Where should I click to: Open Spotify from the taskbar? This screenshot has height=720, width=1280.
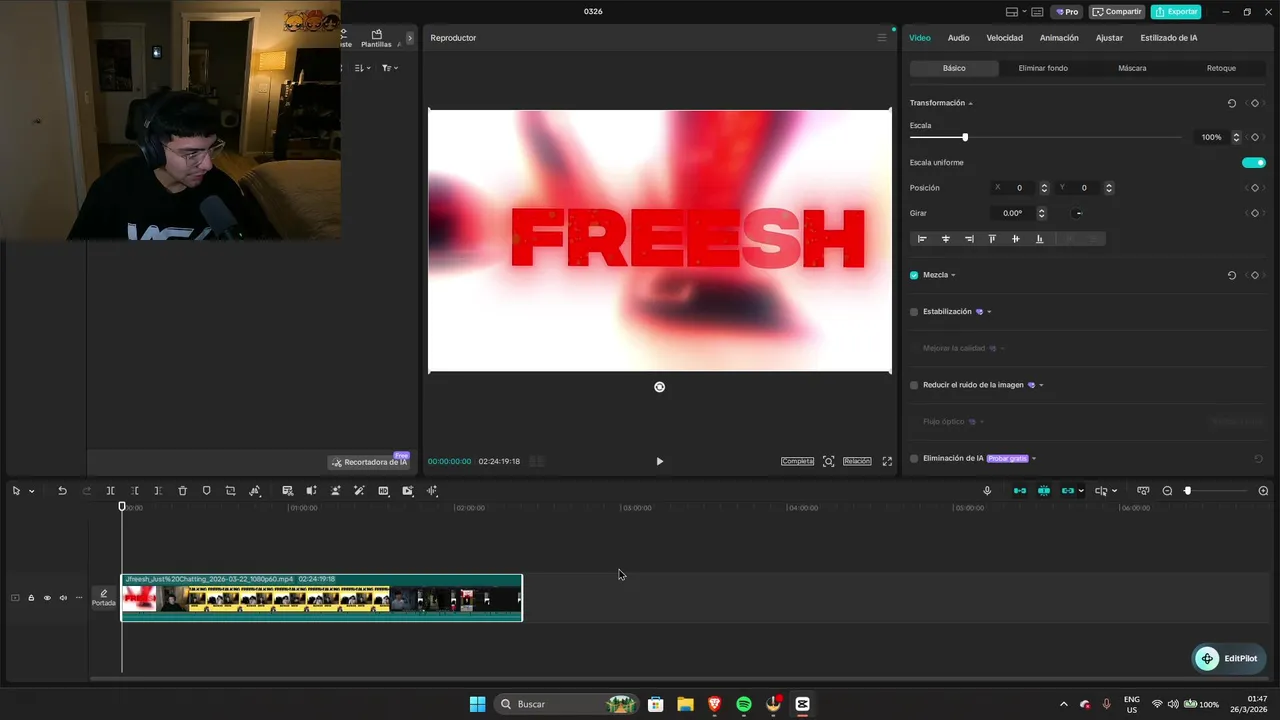click(x=744, y=704)
